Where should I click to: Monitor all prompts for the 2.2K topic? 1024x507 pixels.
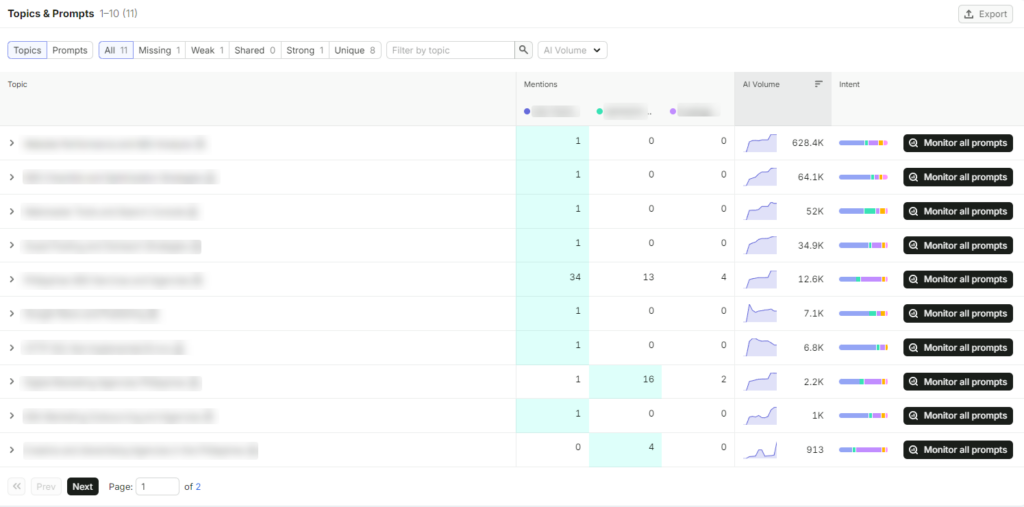tap(958, 382)
